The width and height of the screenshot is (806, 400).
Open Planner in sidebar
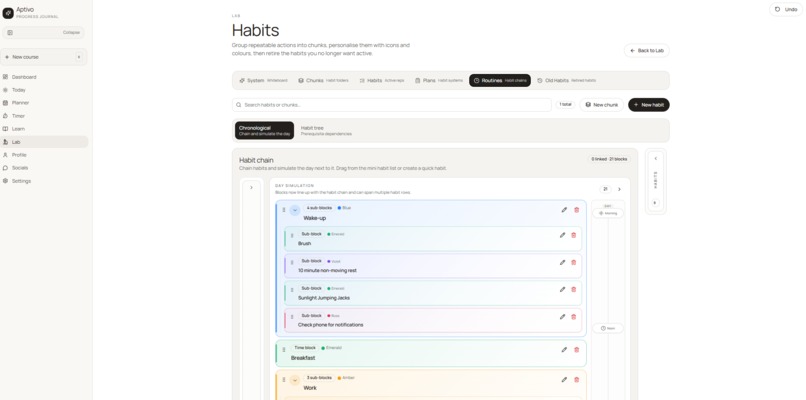pos(44,103)
